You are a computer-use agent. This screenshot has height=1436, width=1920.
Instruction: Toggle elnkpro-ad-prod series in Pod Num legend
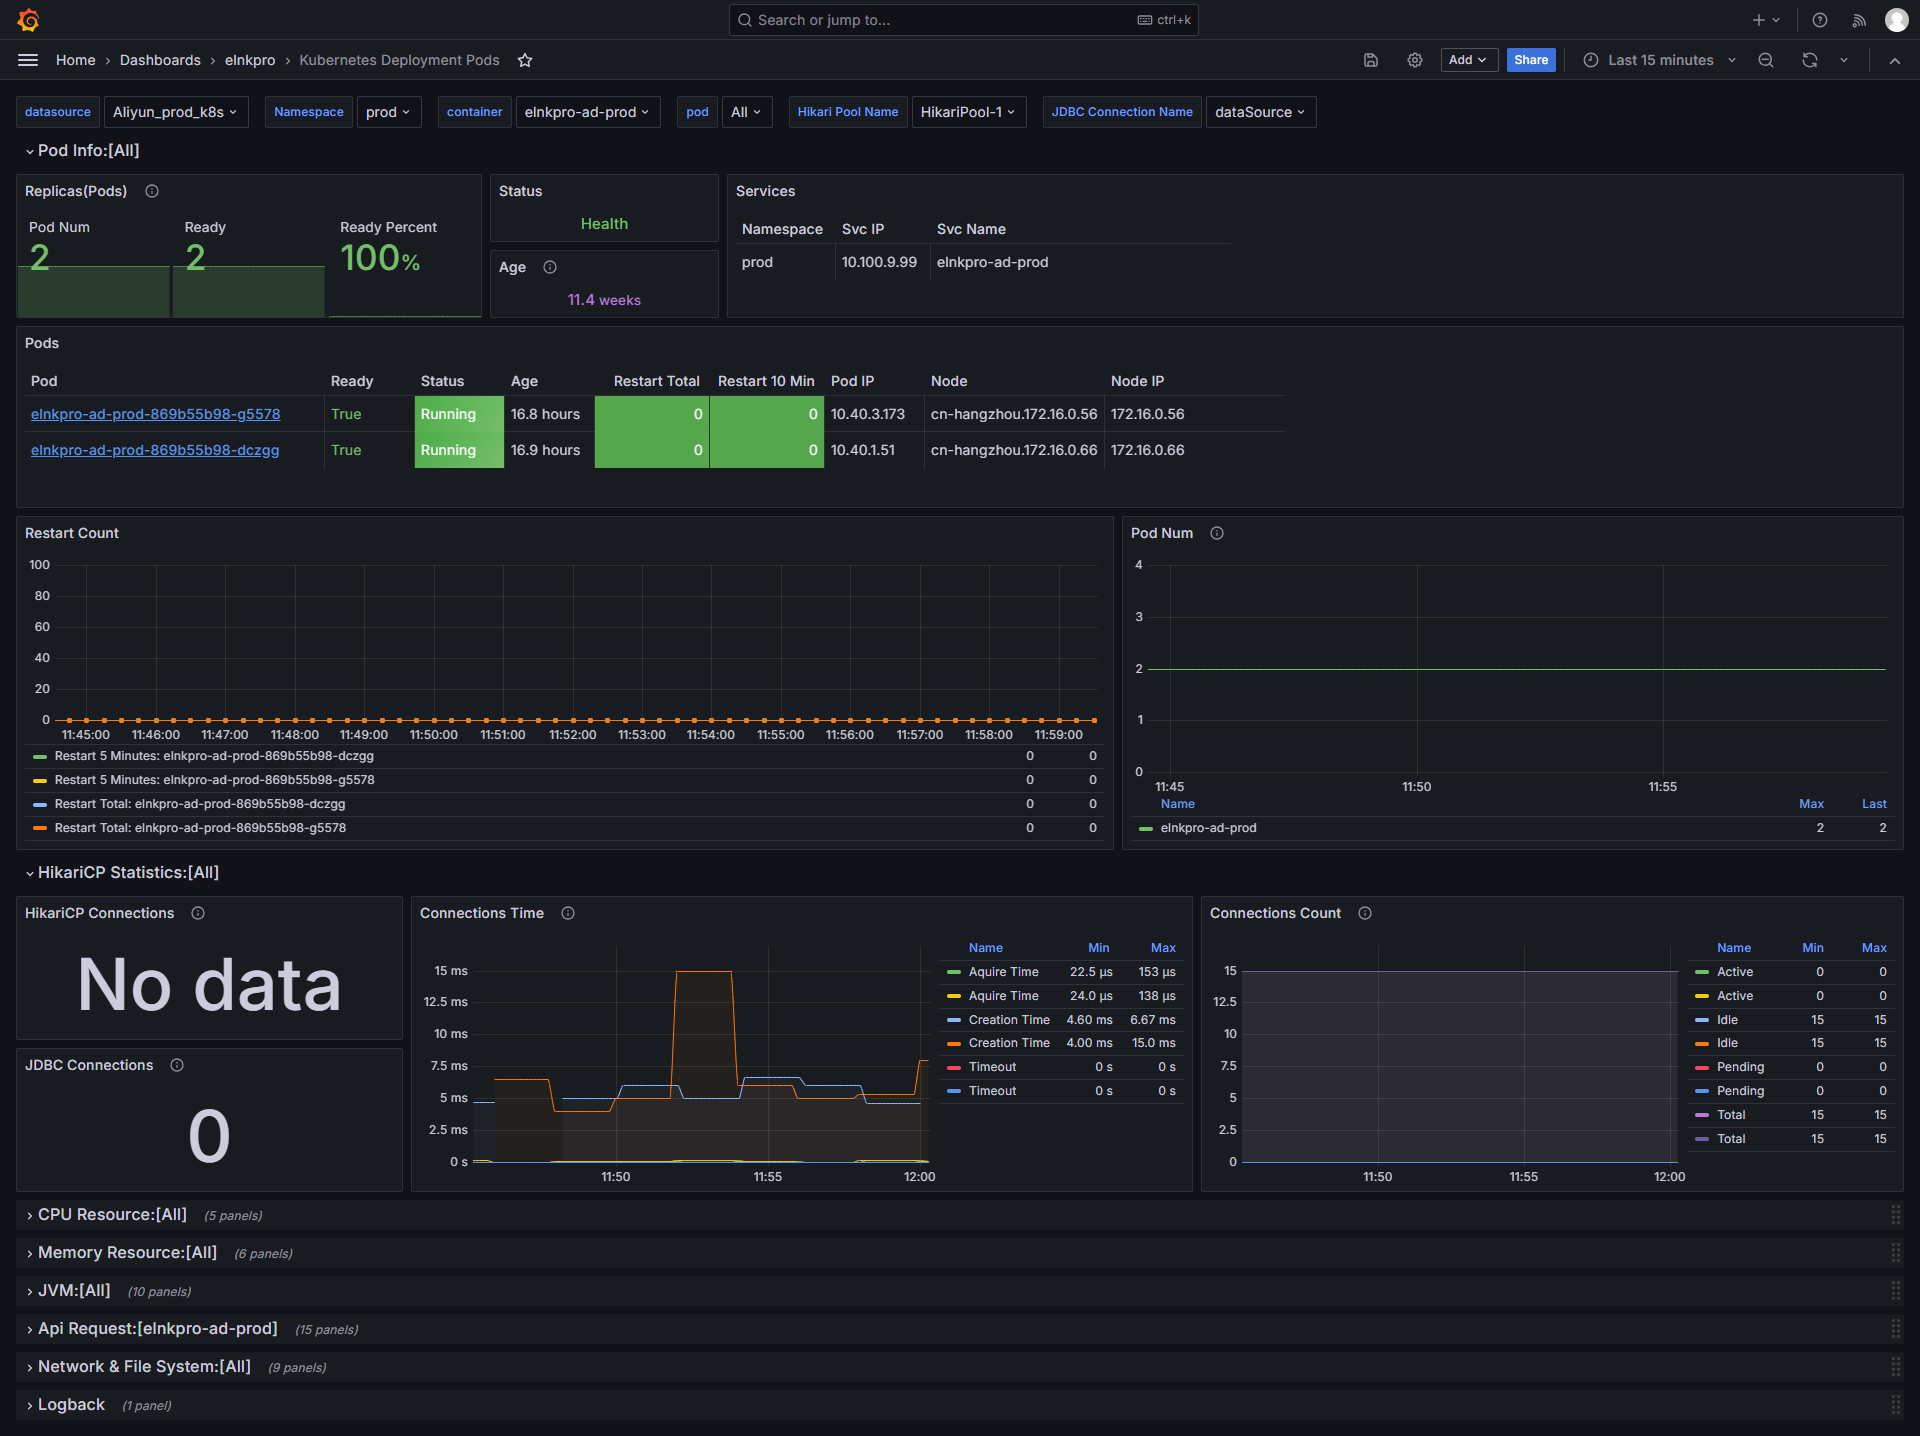(x=1208, y=828)
